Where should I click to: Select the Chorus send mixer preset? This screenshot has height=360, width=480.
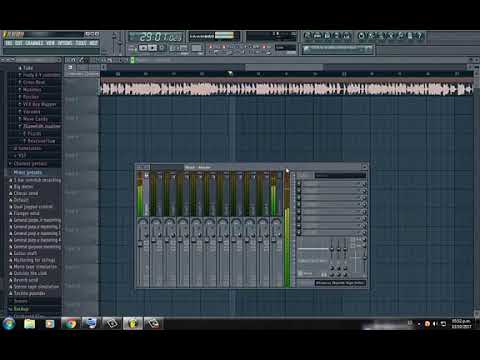[26, 193]
